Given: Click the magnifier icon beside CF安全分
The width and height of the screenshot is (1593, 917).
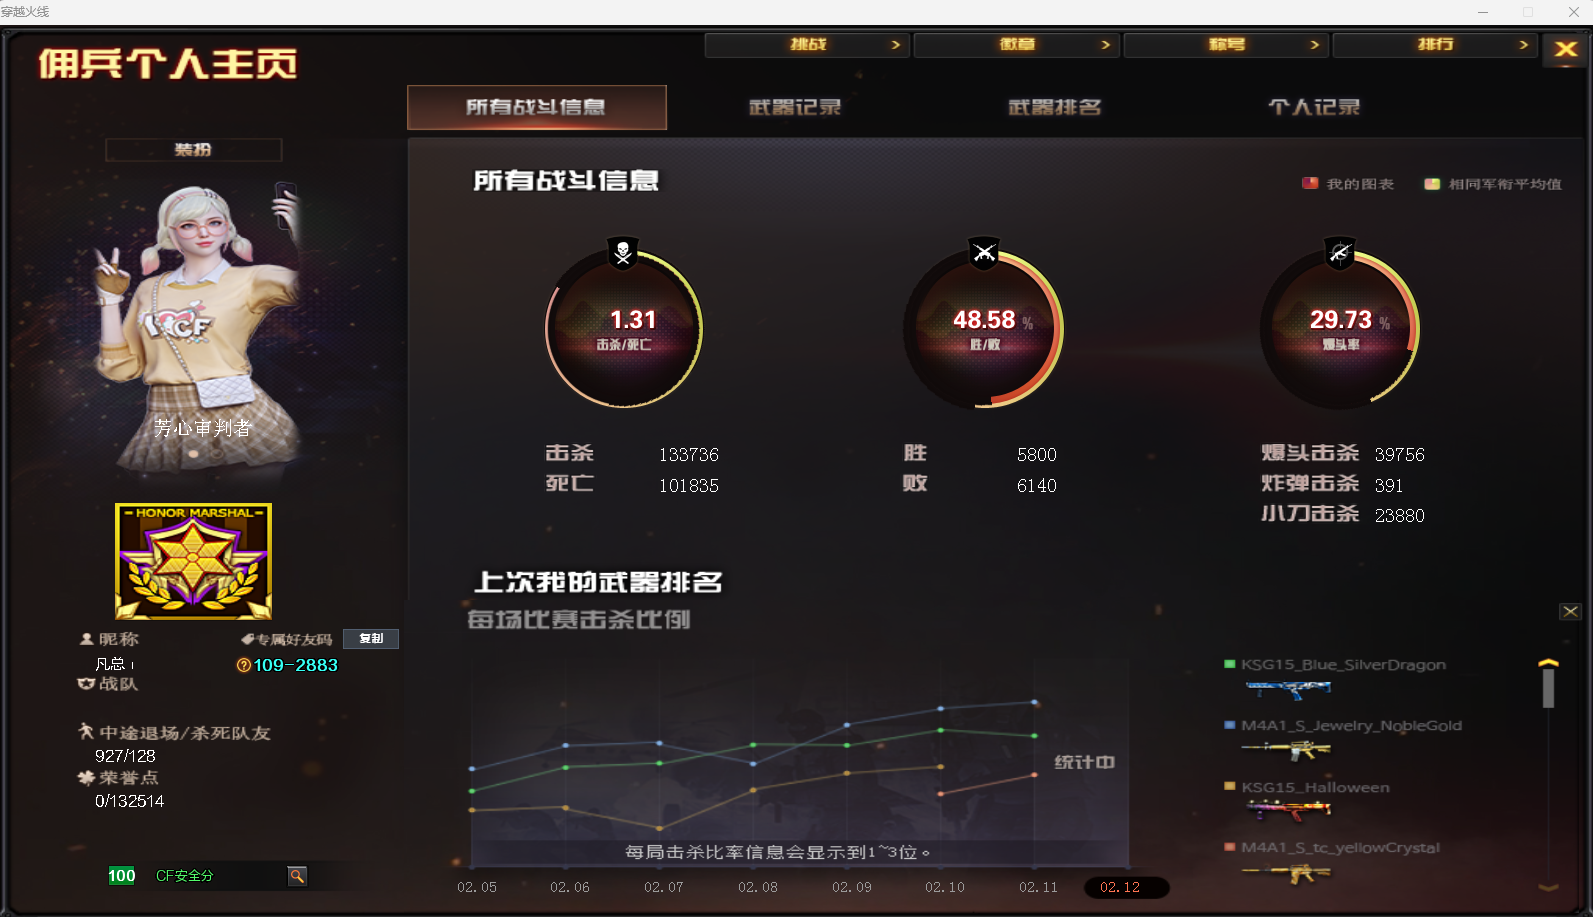Looking at the screenshot, I should 297,876.
